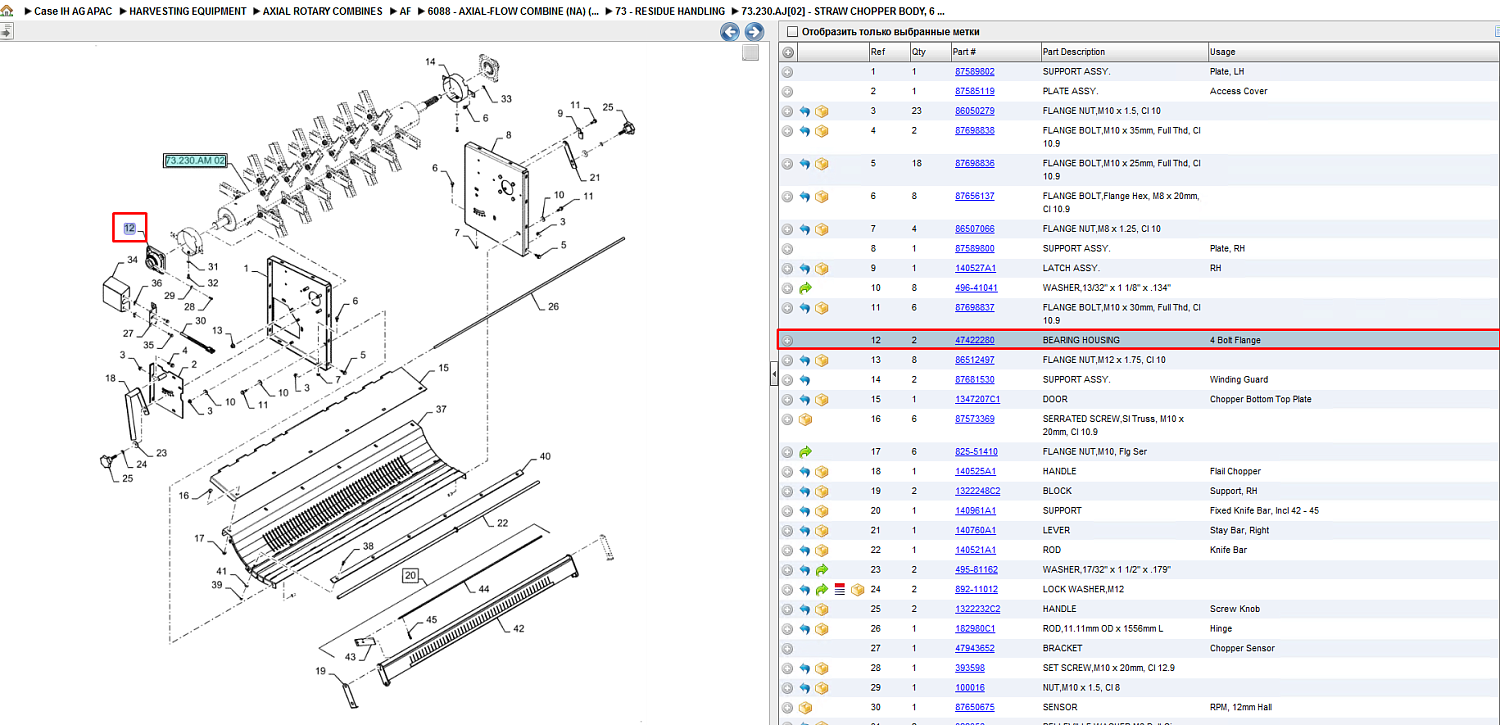The image size is (1500, 725).
Task: Open AXIAL ROTARY COMBINES breadcrumb
Action: [x=323, y=11]
